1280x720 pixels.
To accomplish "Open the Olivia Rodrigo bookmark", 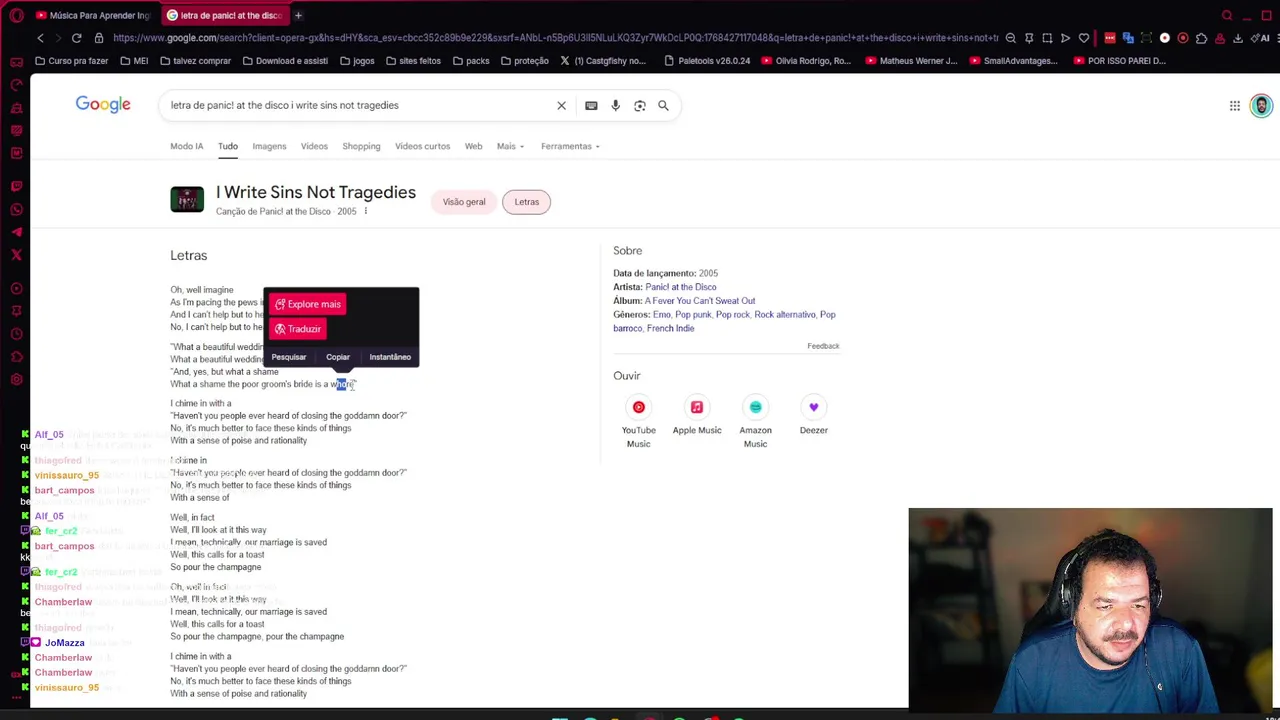I will 806,61.
